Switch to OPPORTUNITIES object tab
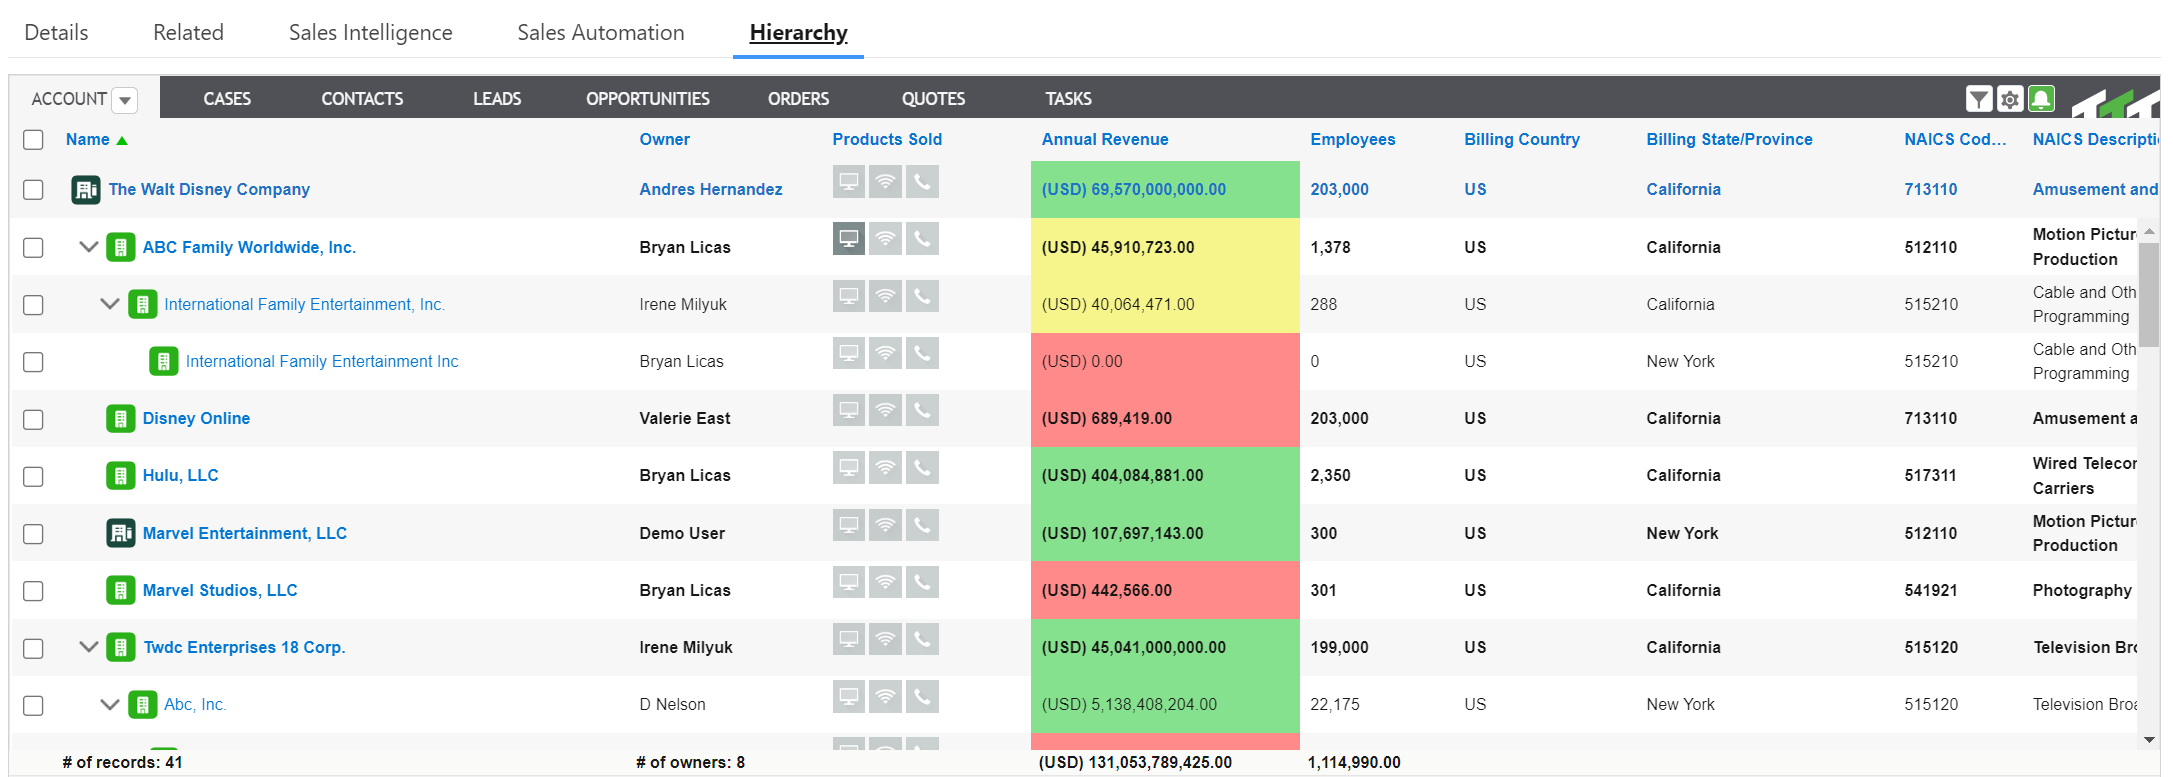 [x=648, y=99]
